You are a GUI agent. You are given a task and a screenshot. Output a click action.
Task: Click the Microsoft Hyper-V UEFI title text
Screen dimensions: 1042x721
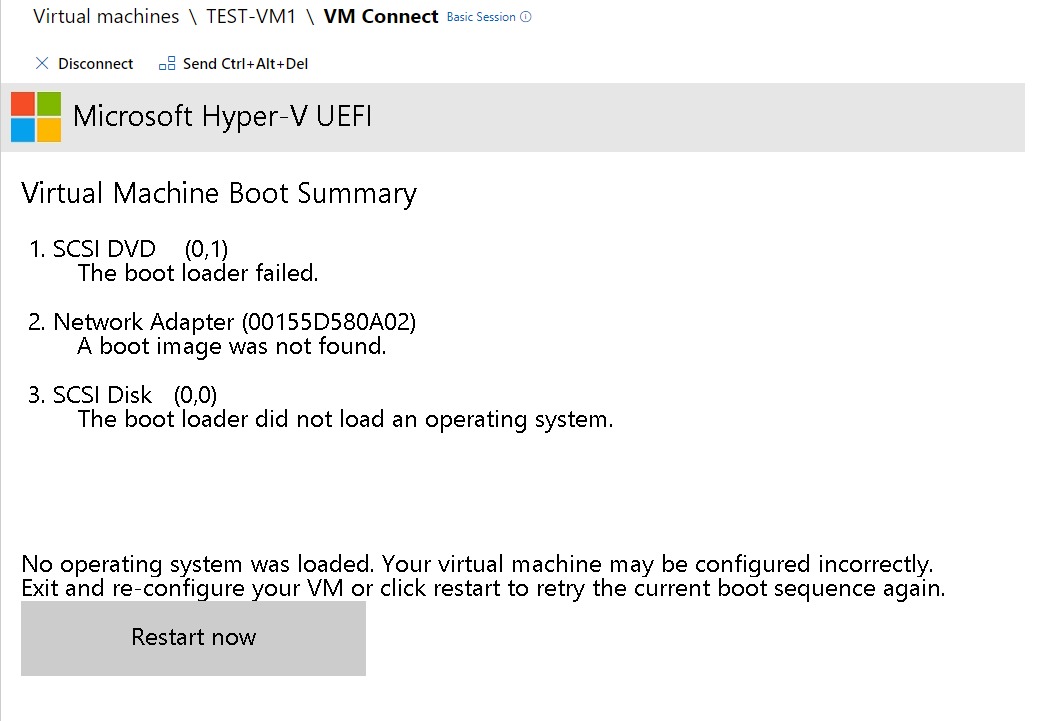point(222,116)
